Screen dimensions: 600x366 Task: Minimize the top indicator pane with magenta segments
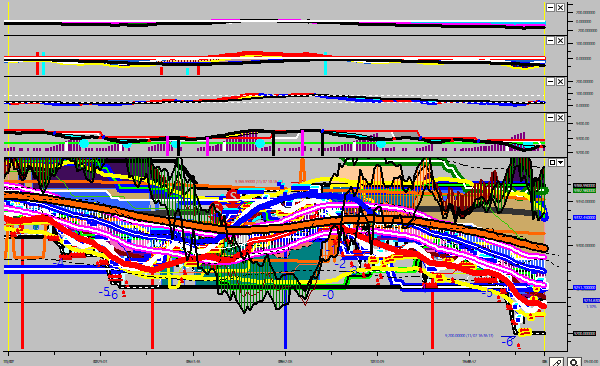(x=550, y=7)
